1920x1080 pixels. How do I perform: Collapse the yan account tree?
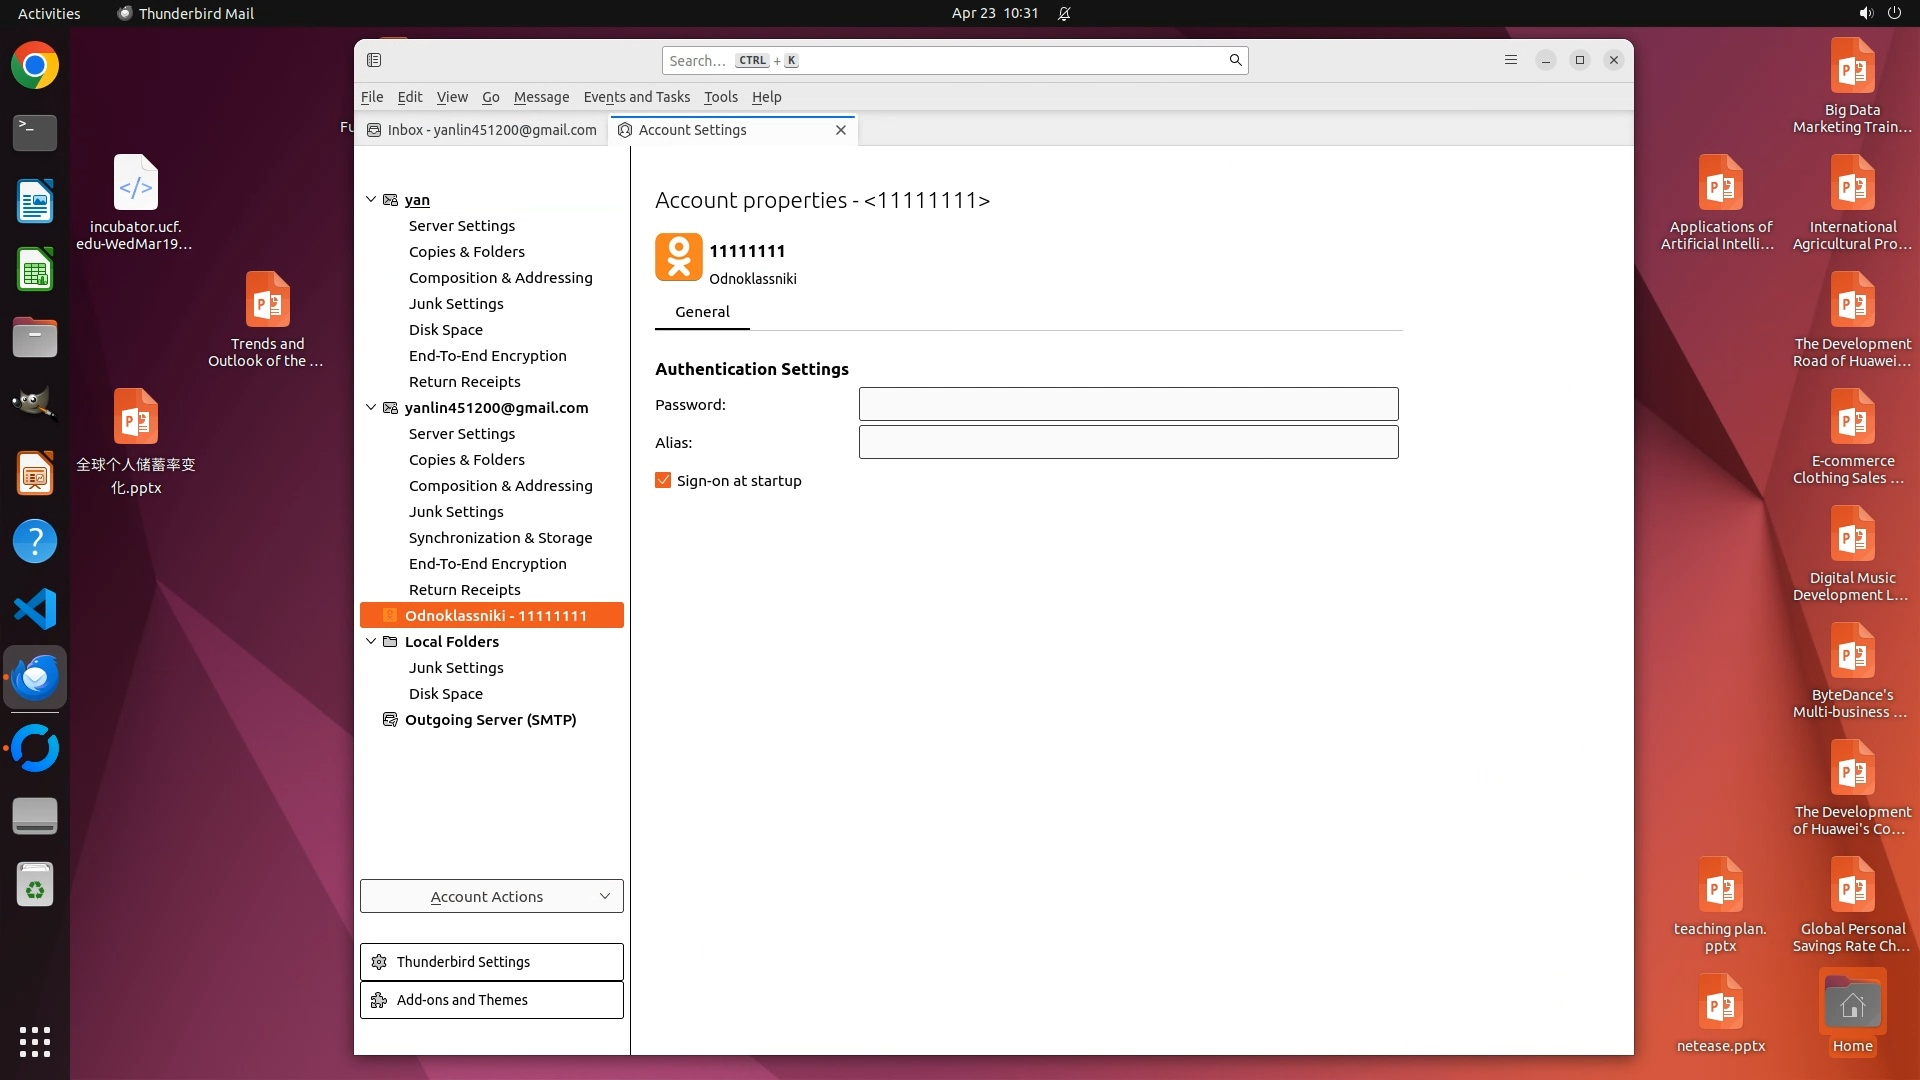(x=371, y=200)
